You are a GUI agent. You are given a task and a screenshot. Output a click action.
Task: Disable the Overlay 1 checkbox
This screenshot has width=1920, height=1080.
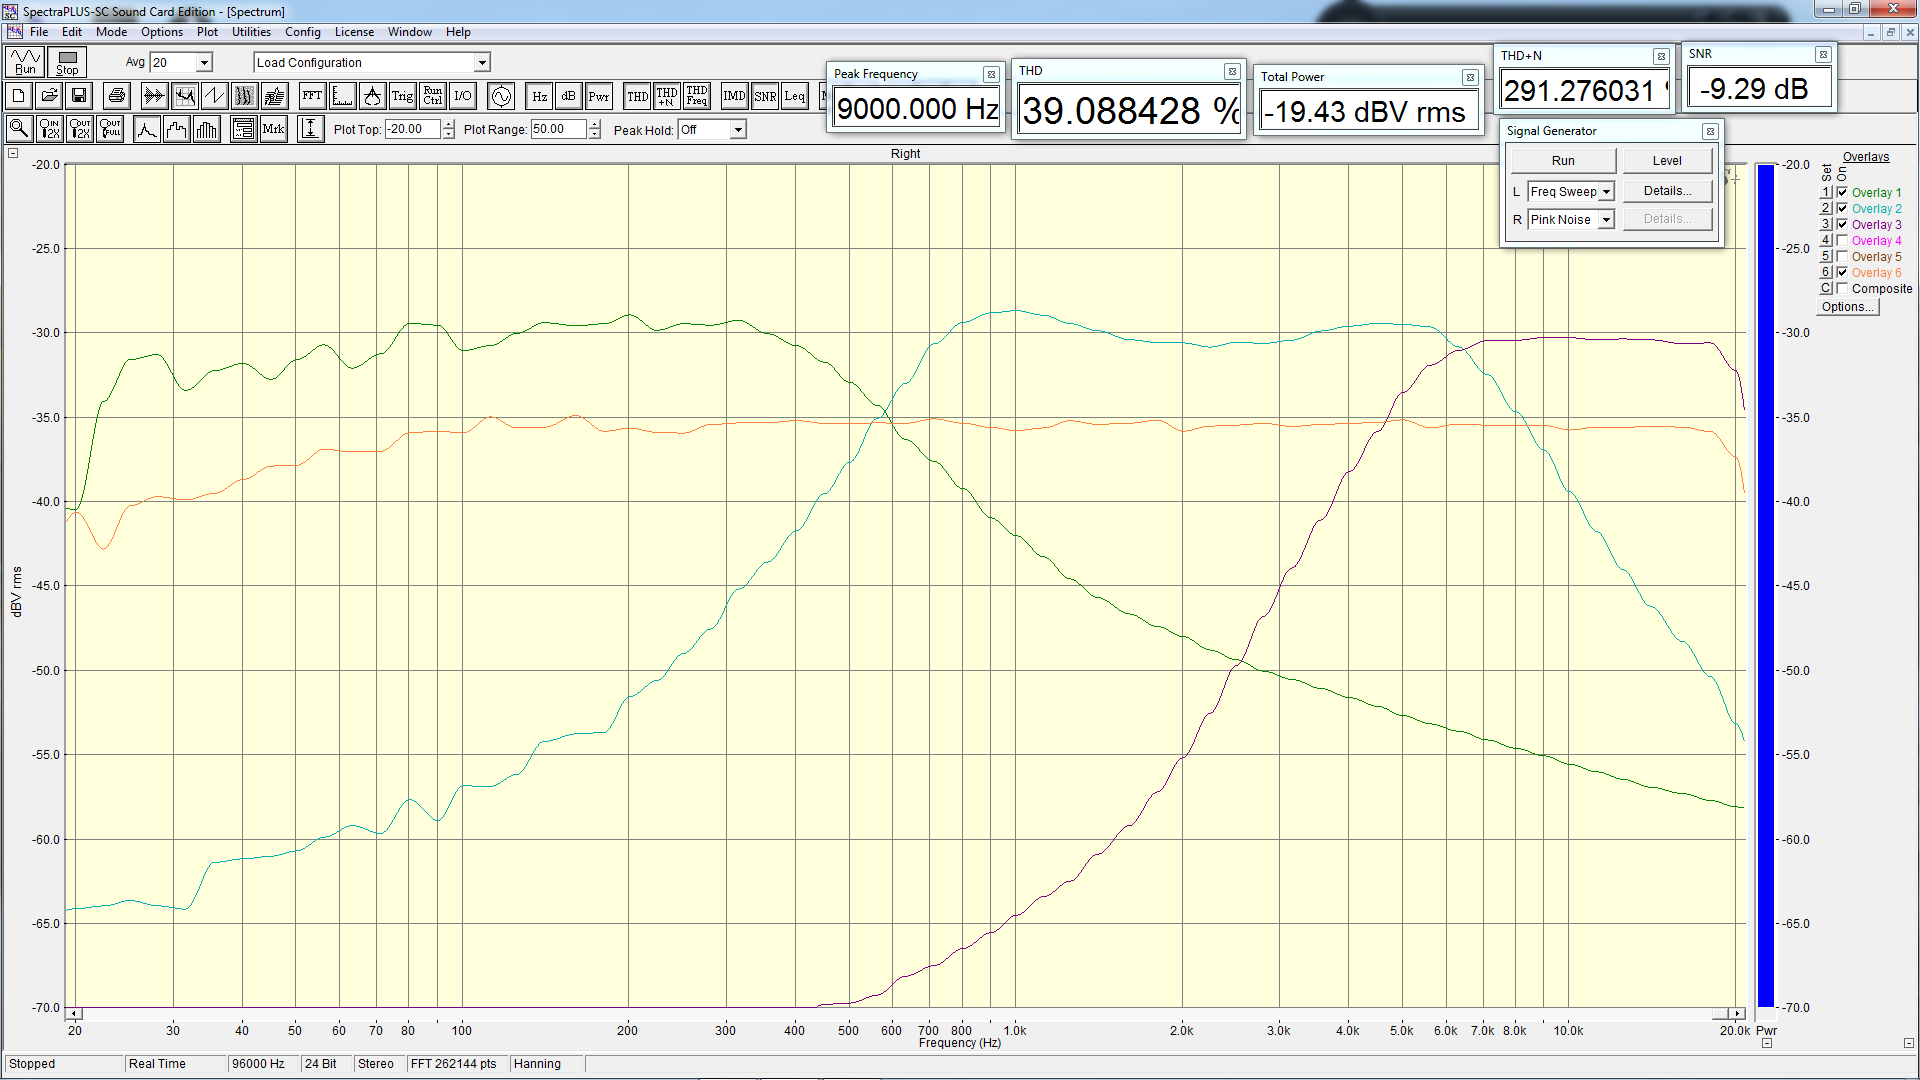pos(1842,192)
